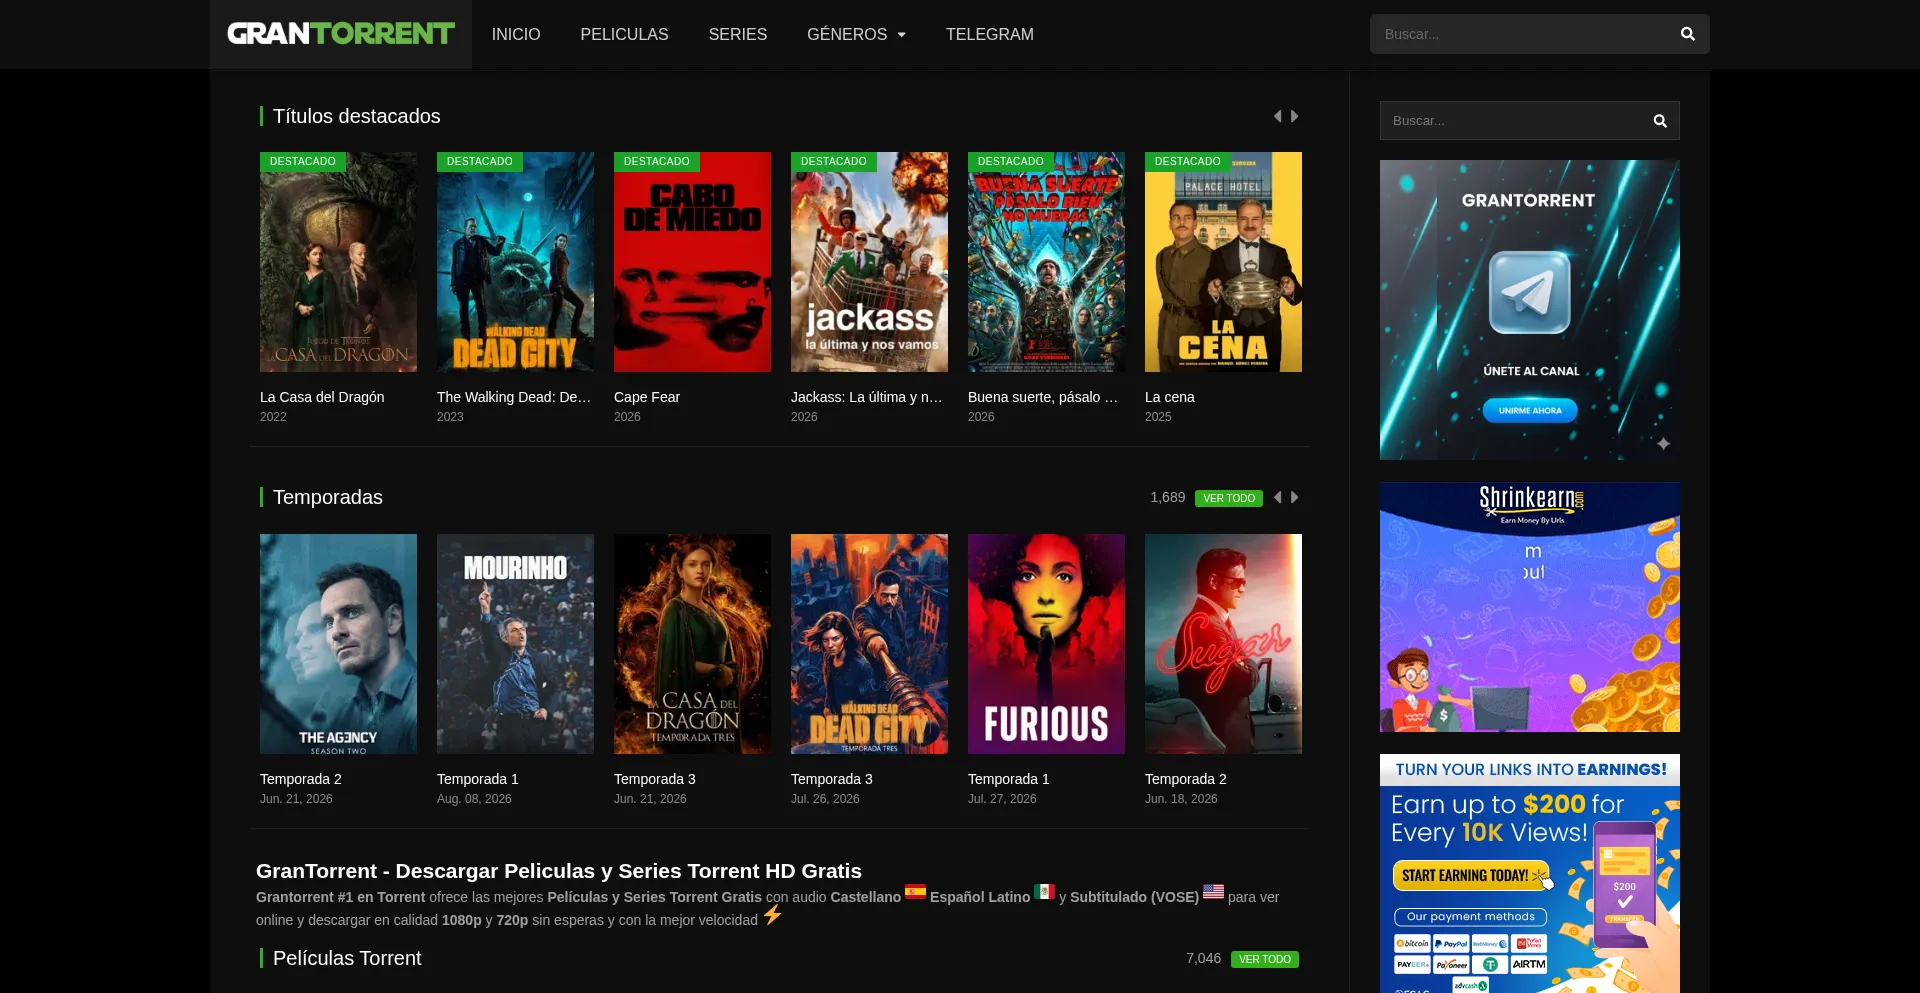Open the Shrinkearn advertisement banner

point(1530,607)
